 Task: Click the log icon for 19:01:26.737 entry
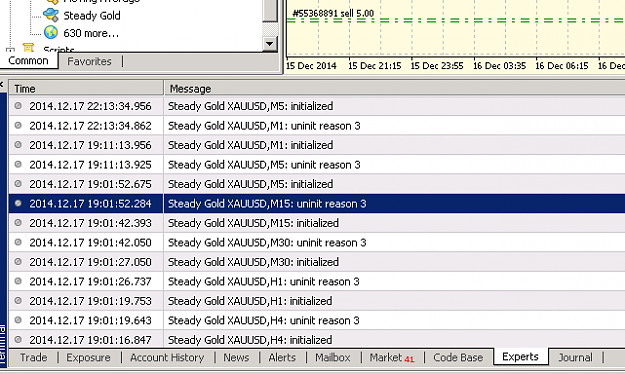18,281
